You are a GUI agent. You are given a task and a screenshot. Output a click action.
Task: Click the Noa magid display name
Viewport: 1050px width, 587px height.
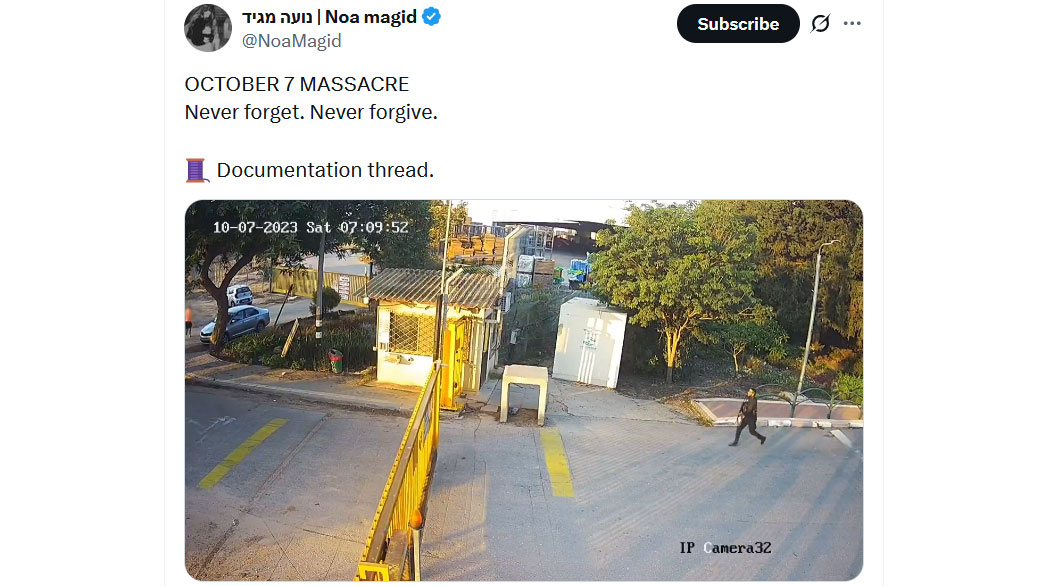point(370,17)
